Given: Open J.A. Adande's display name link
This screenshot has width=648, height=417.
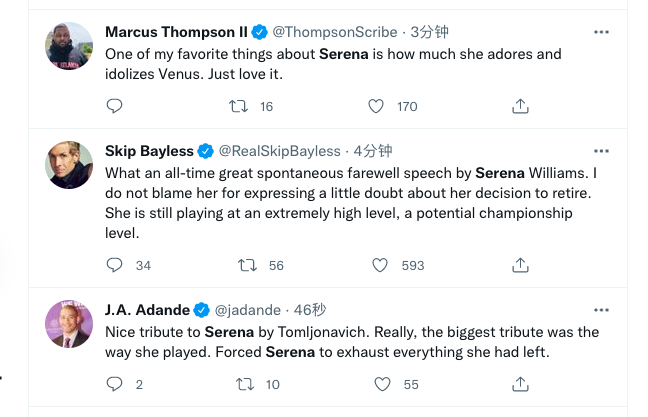Looking at the screenshot, I should [x=147, y=310].
